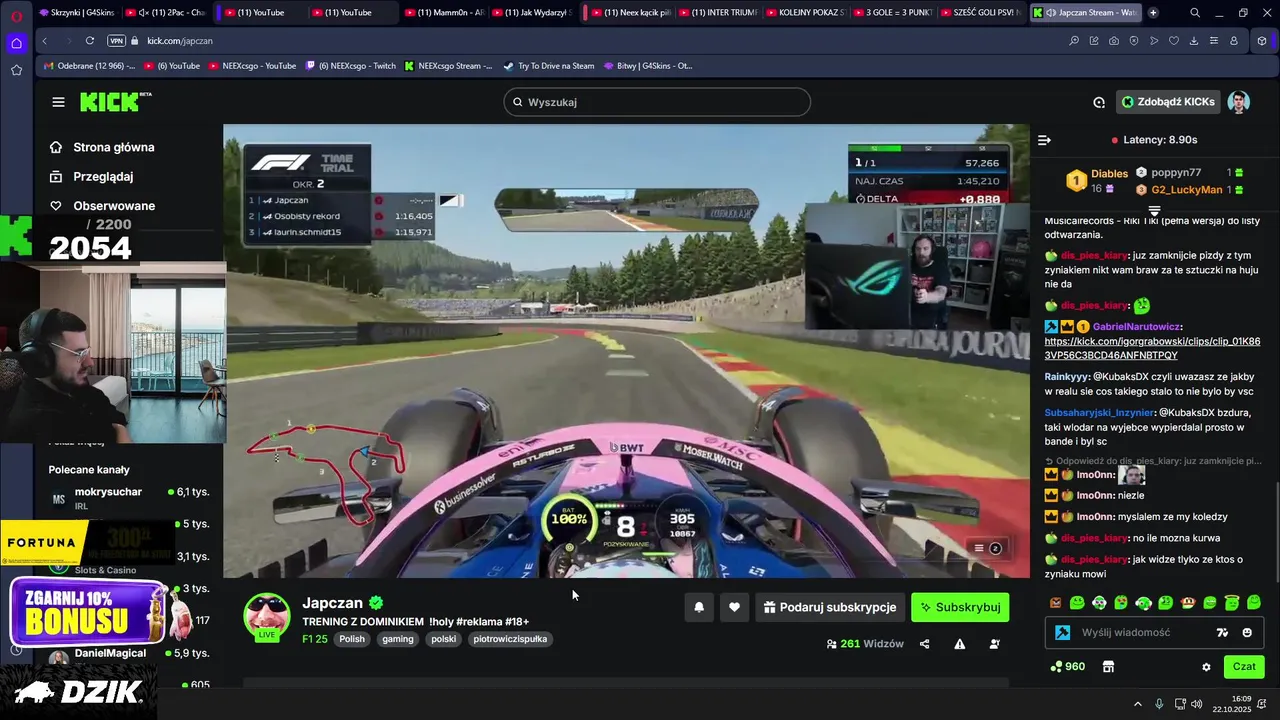This screenshot has height=720, width=1280.
Task: Open the taskbar microphone icon
Action: tap(1159, 704)
